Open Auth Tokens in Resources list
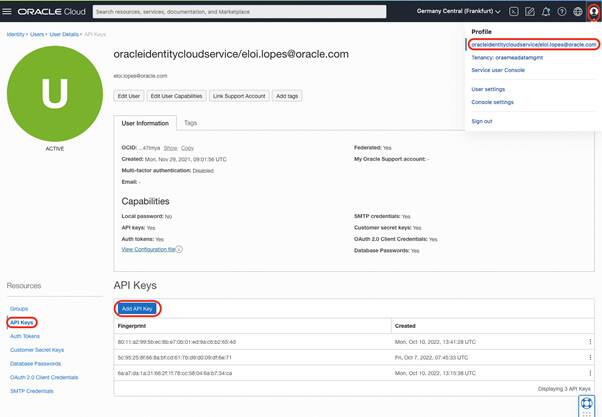This screenshot has height=417, width=602. pos(25,336)
